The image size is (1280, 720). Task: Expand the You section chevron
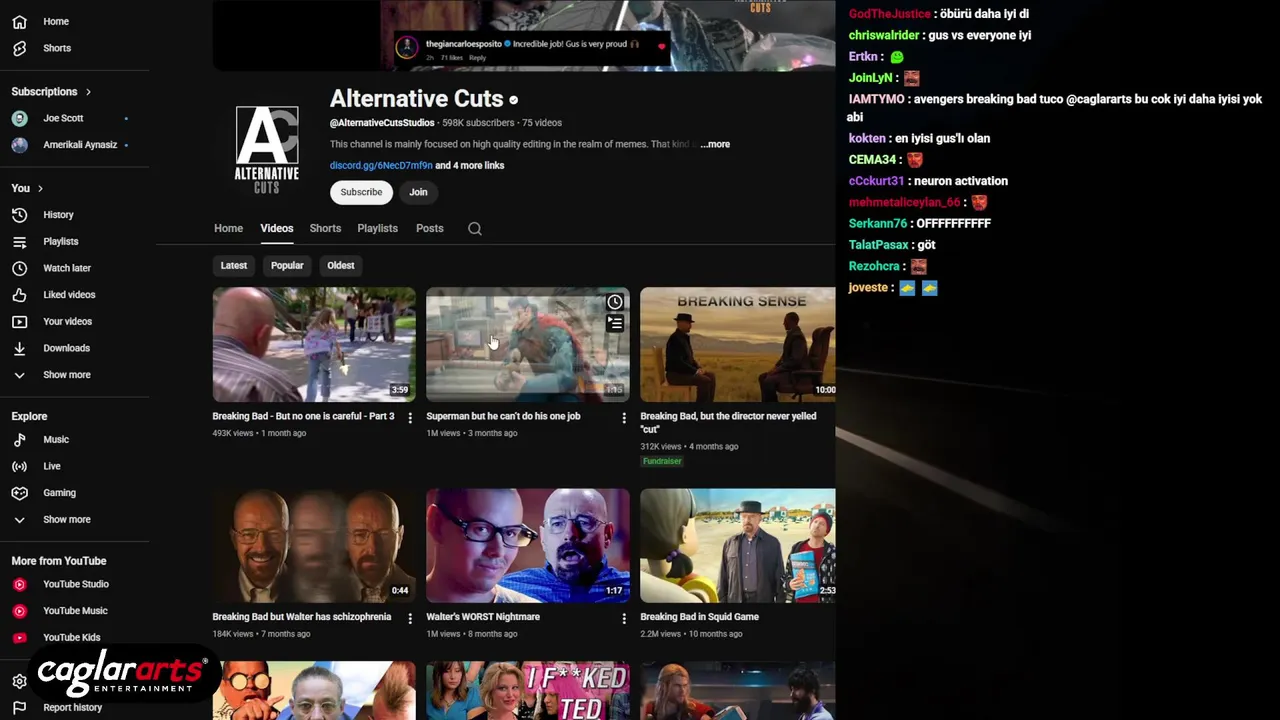tap(40, 188)
